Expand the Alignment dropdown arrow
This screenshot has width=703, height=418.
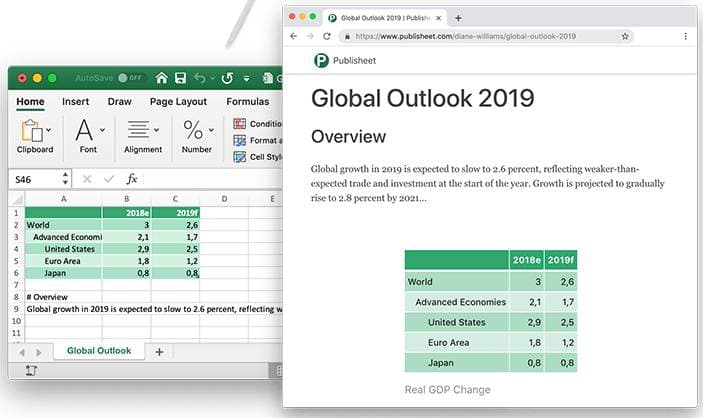[x=156, y=130]
